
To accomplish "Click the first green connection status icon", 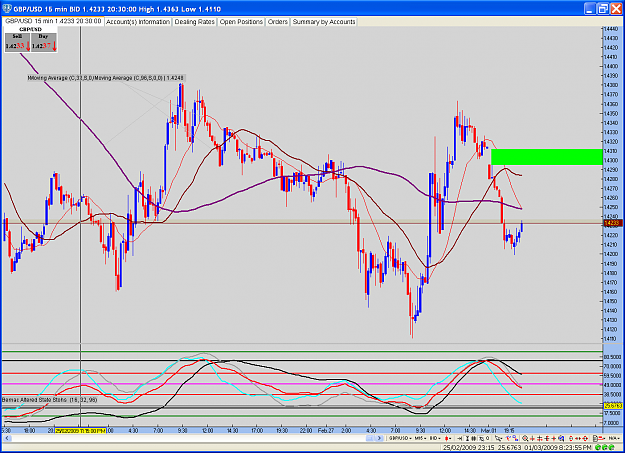I will point(599,448).
